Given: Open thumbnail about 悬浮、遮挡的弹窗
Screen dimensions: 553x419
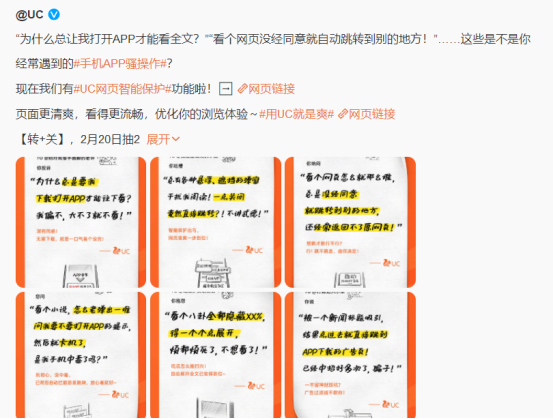Looking at the screenshot, I should (215, 222).
